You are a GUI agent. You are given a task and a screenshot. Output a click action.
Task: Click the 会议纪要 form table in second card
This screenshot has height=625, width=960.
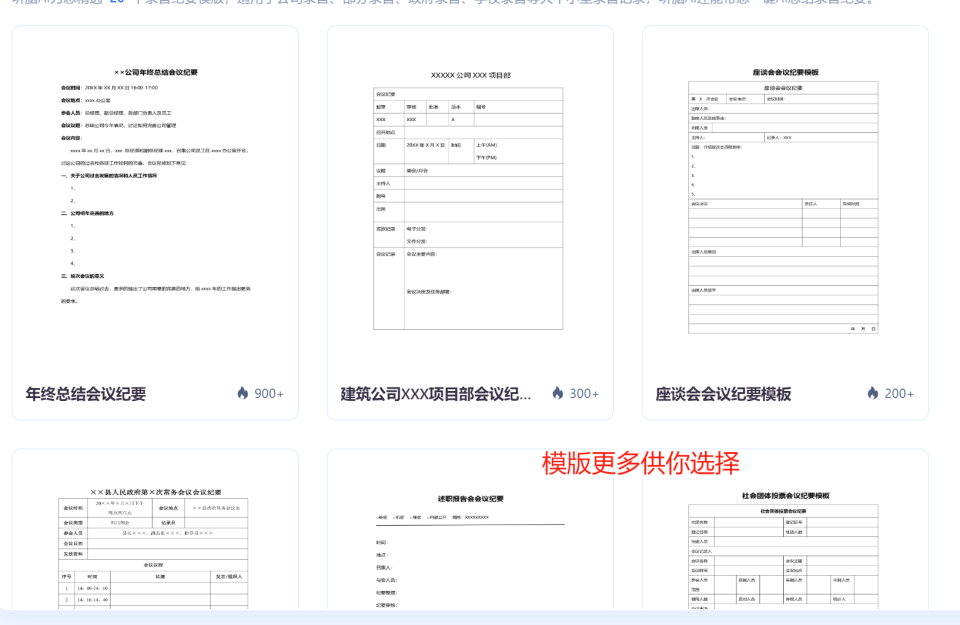468,209
